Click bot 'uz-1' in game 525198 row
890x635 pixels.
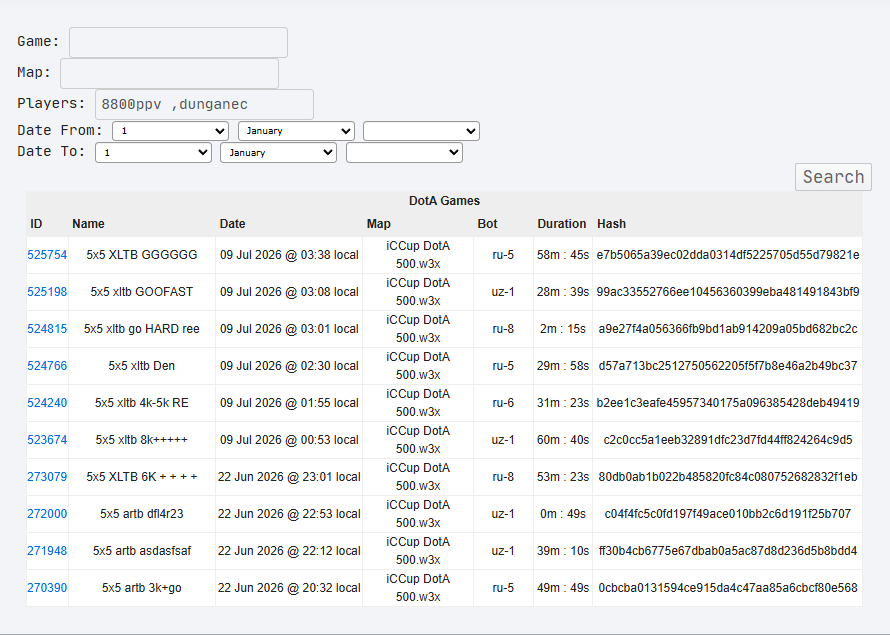coord(503,292)
